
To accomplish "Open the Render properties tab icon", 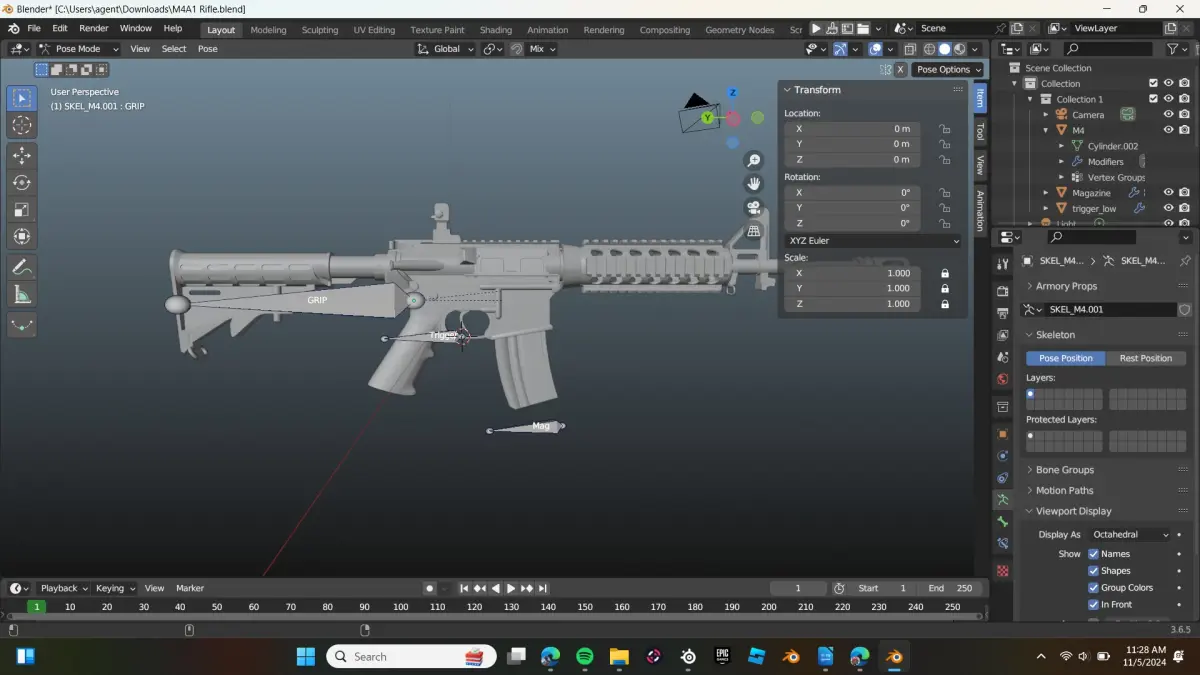I will (x=1003, y=291).
